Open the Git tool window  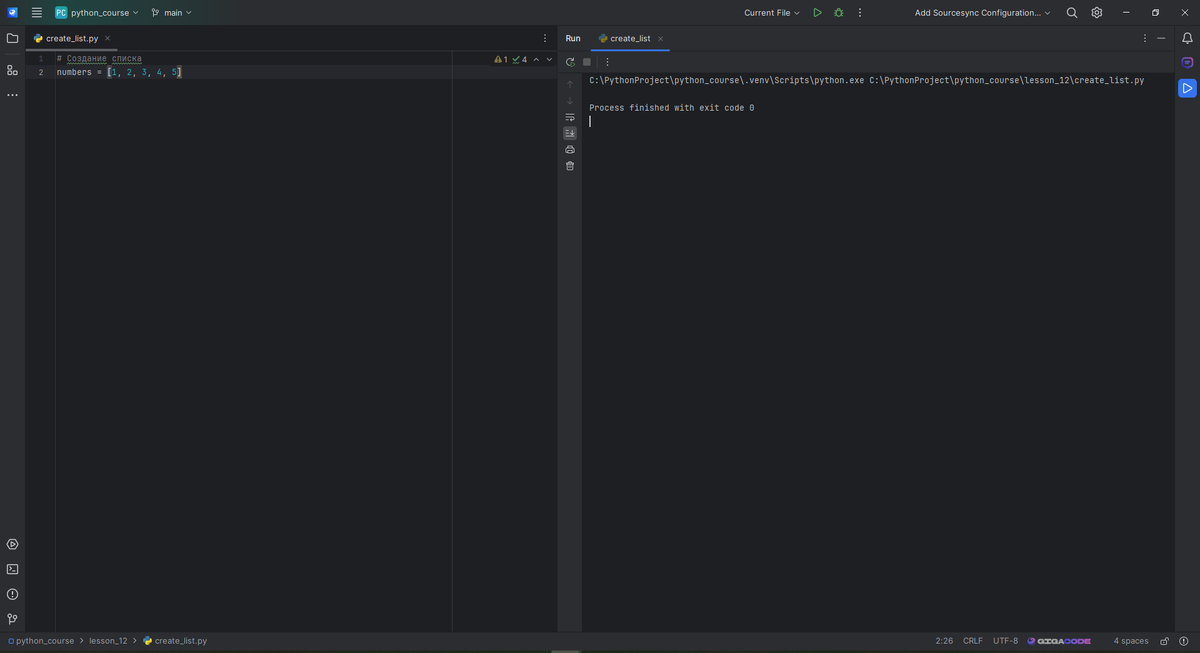coord(12,619)
